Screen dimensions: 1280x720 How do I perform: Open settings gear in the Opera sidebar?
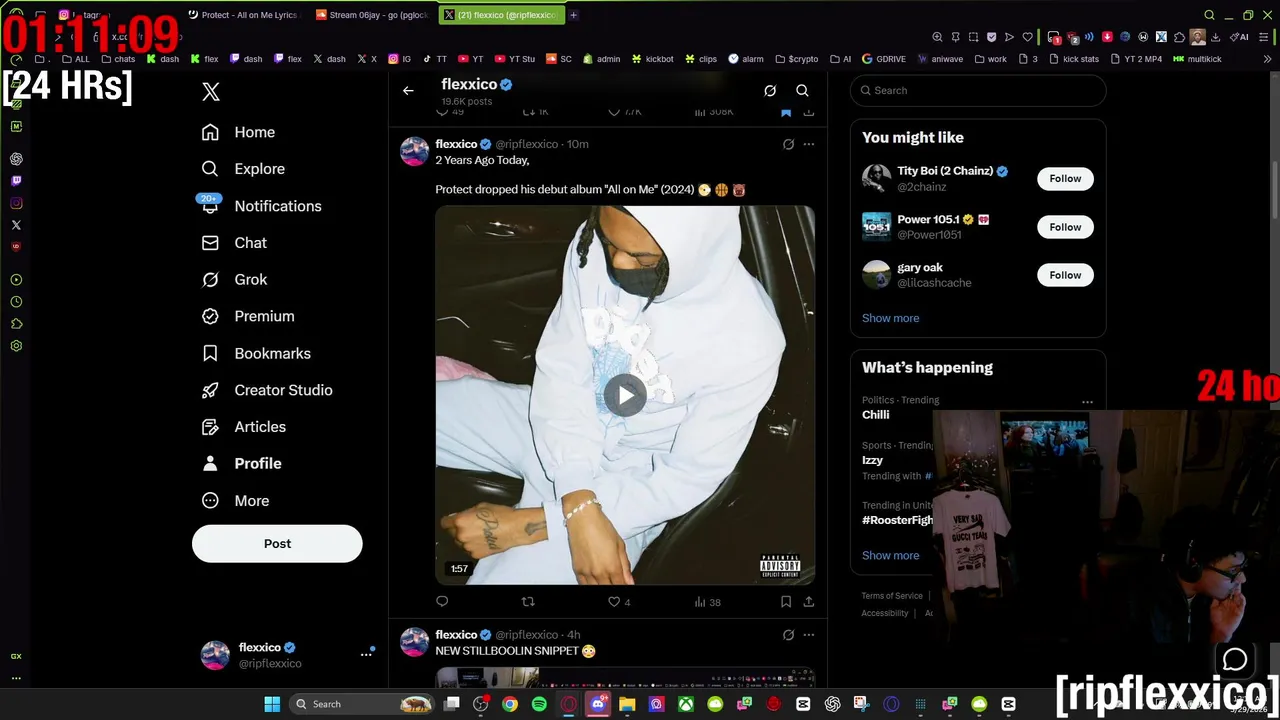coord(16,346)
